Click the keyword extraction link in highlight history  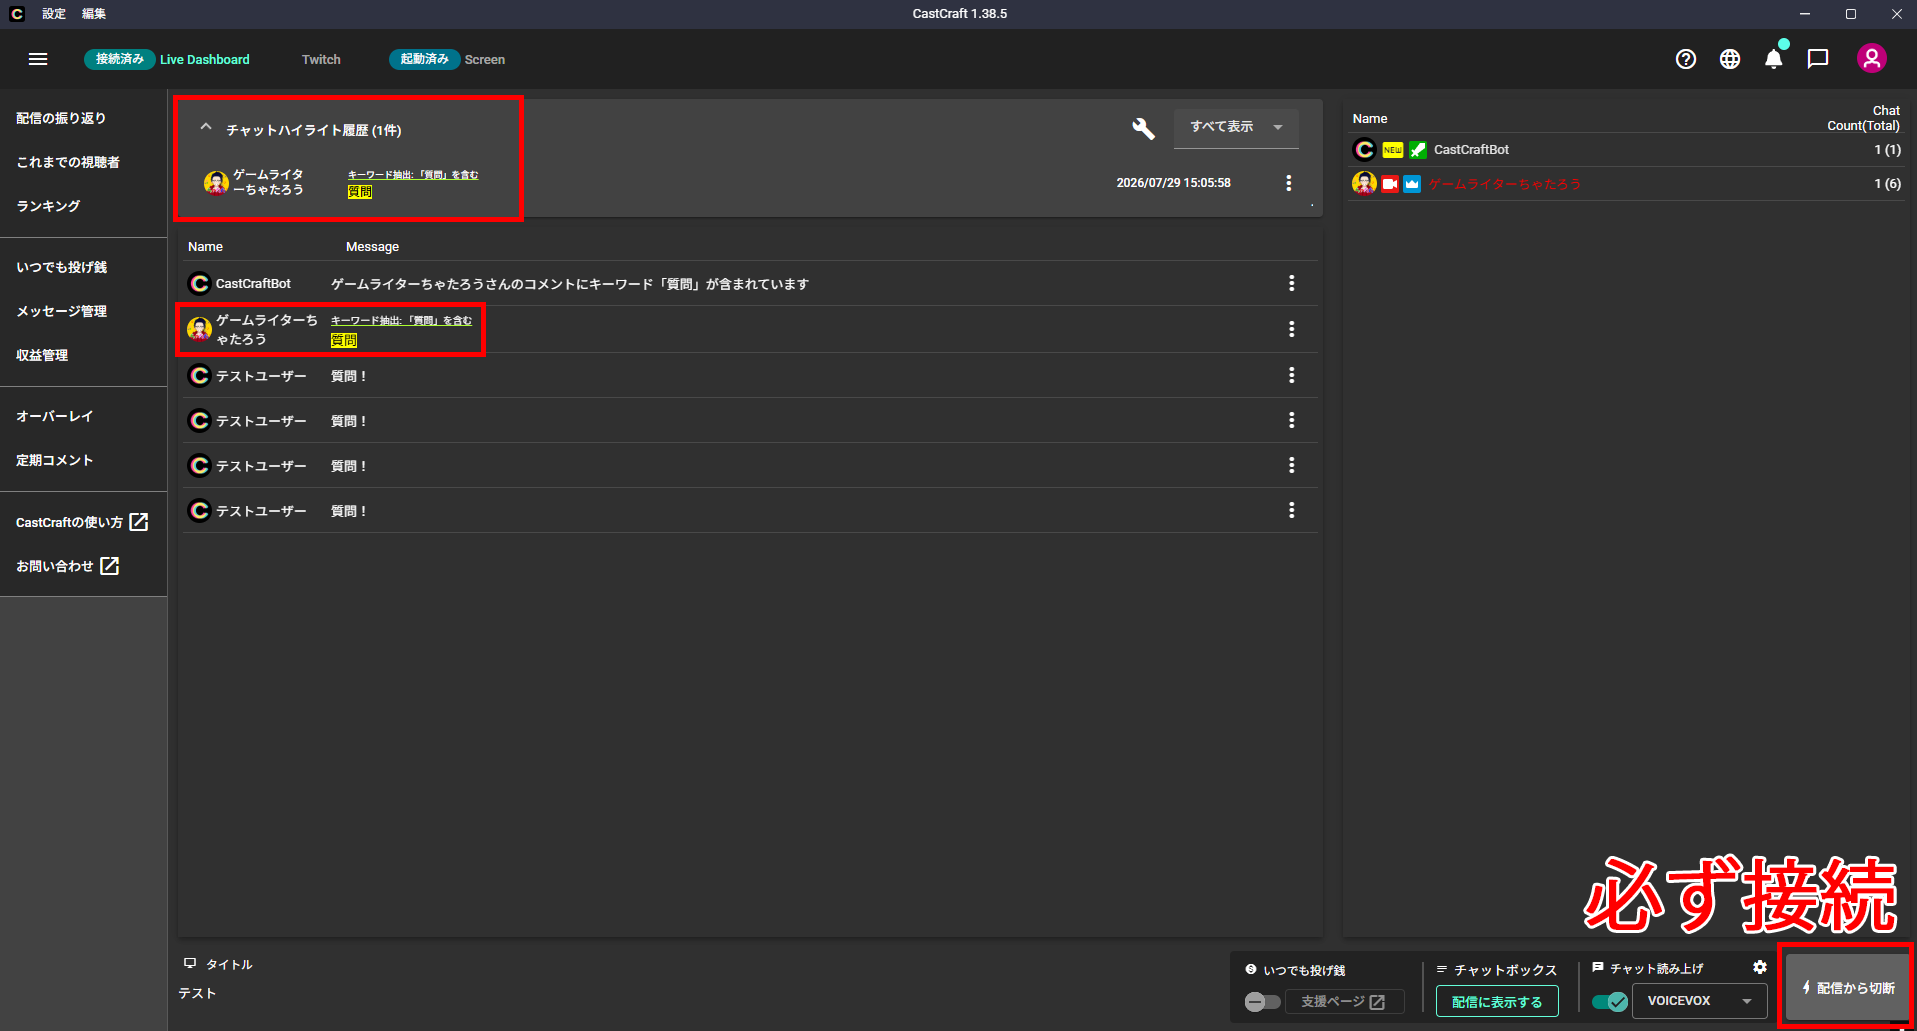[x=413, y=175]
